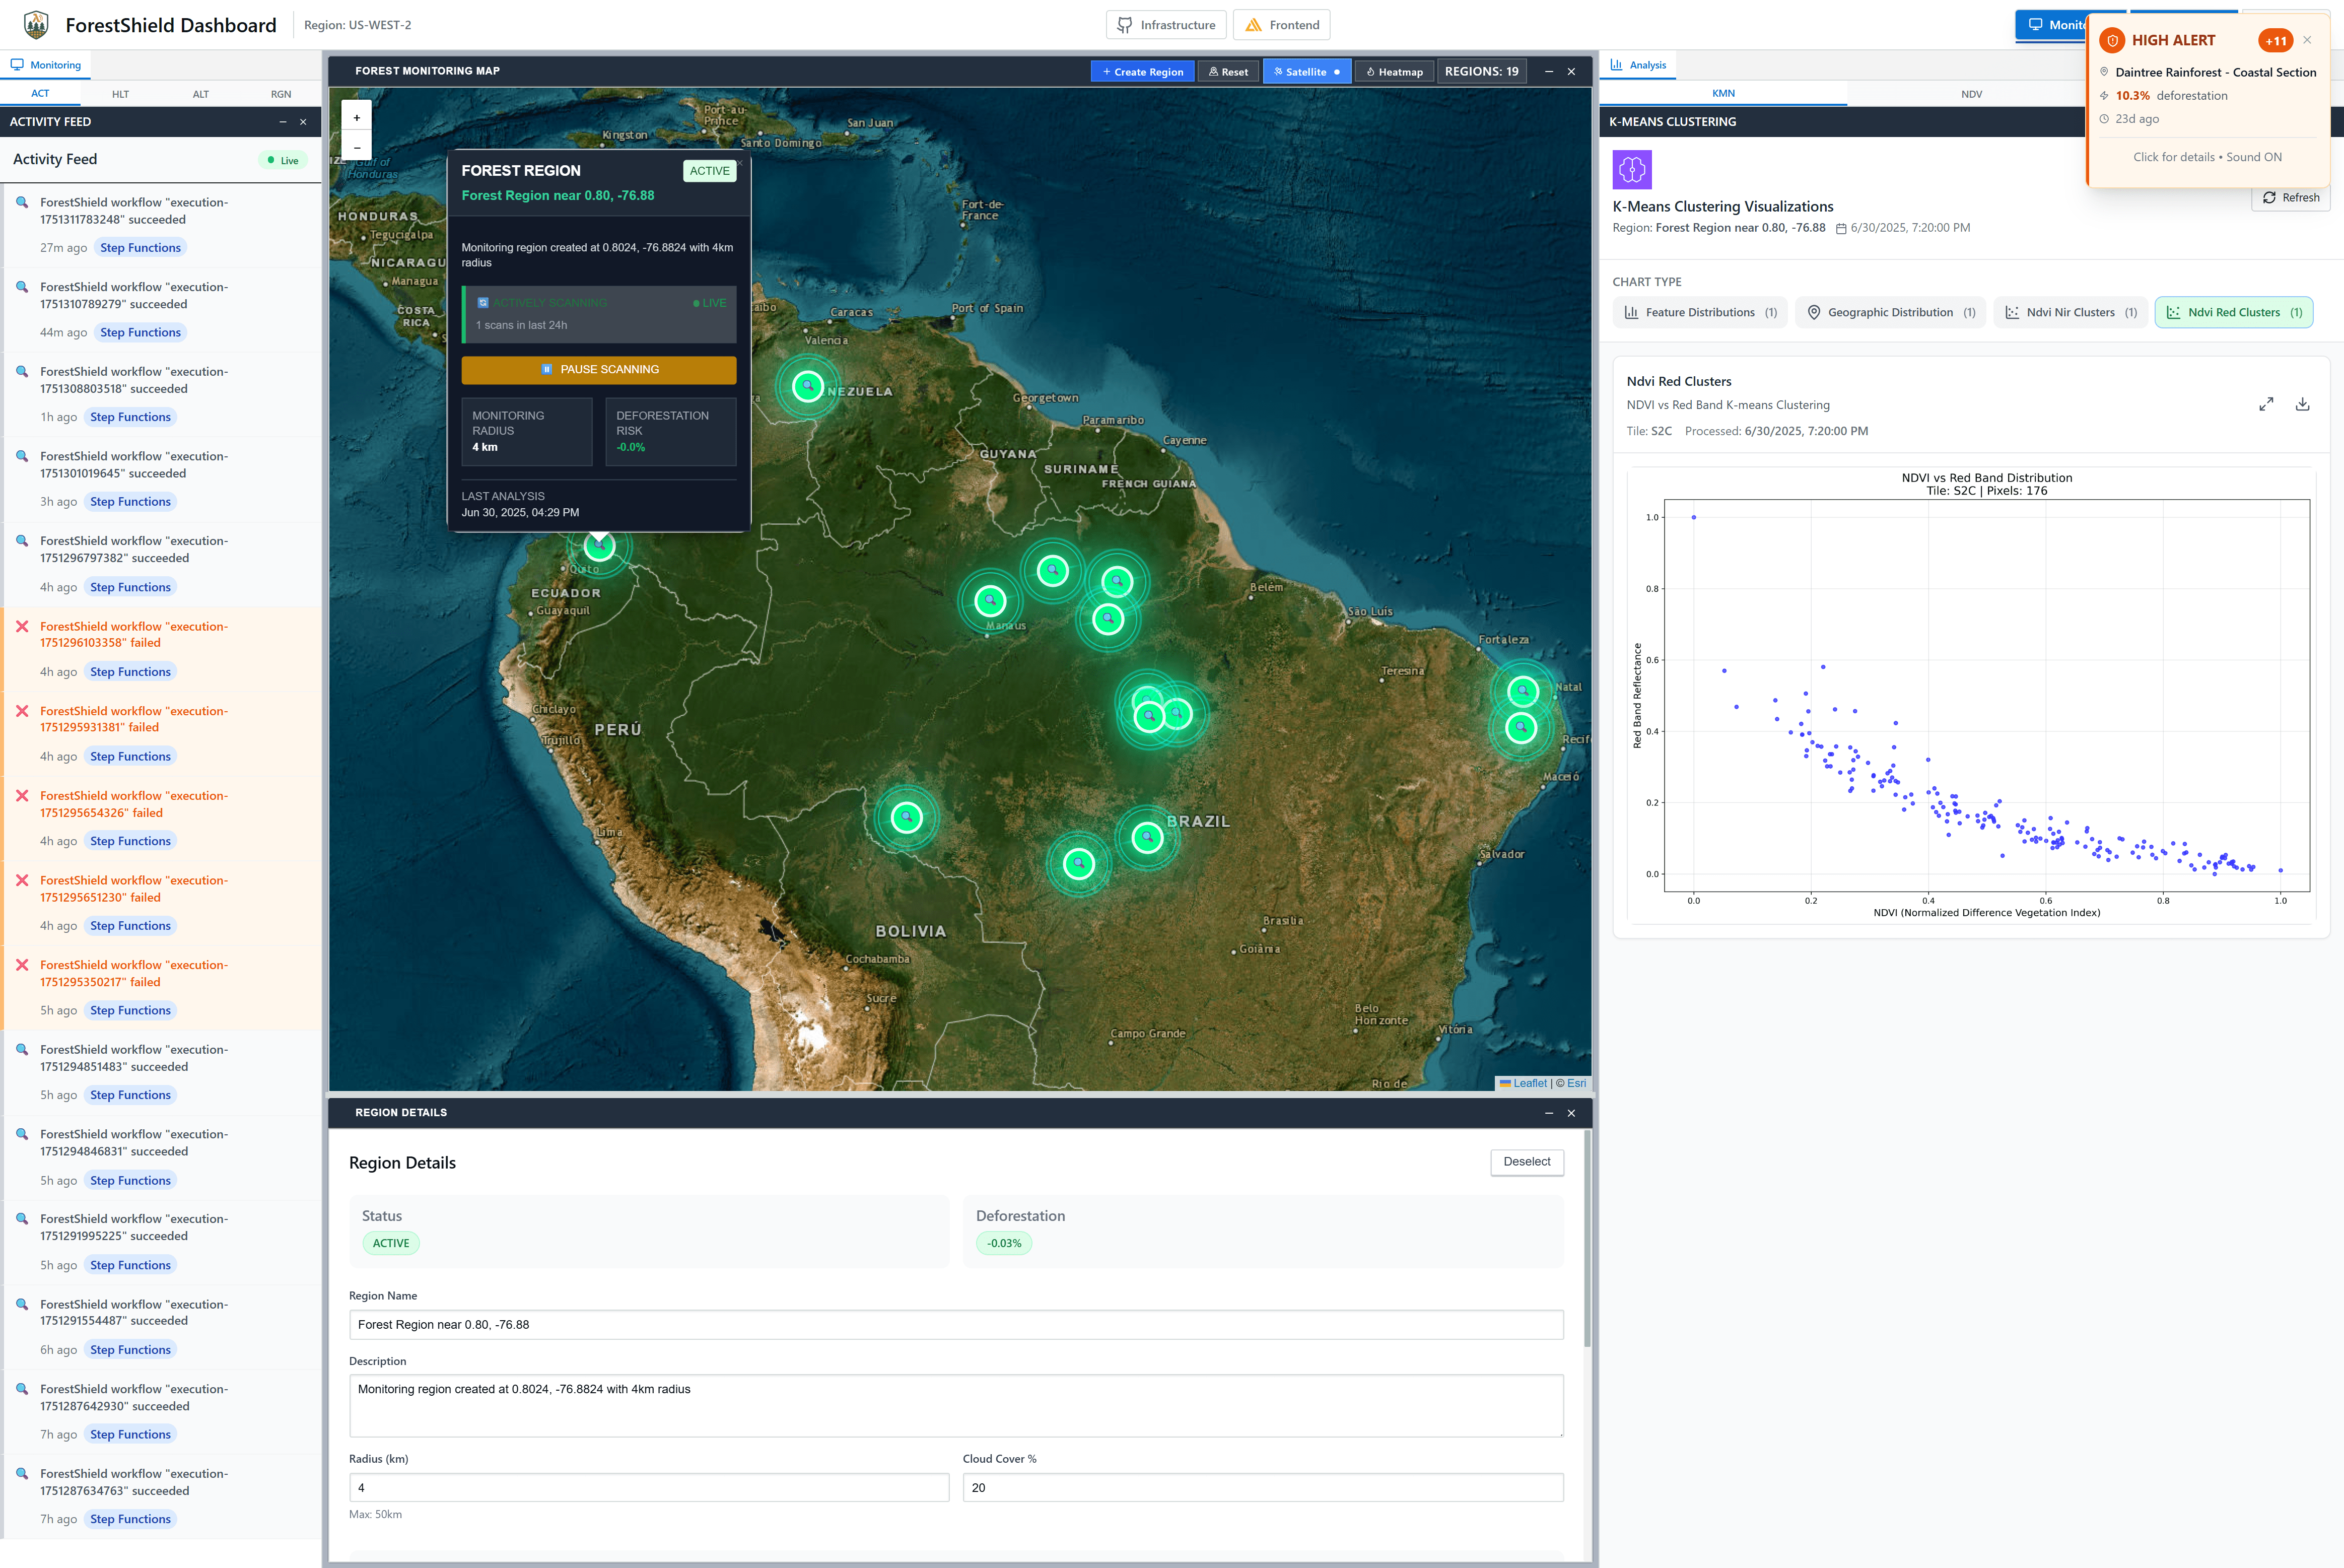Click the map marker near Lima, Peru
The image size is (2344, 1568).
(906, 817)
